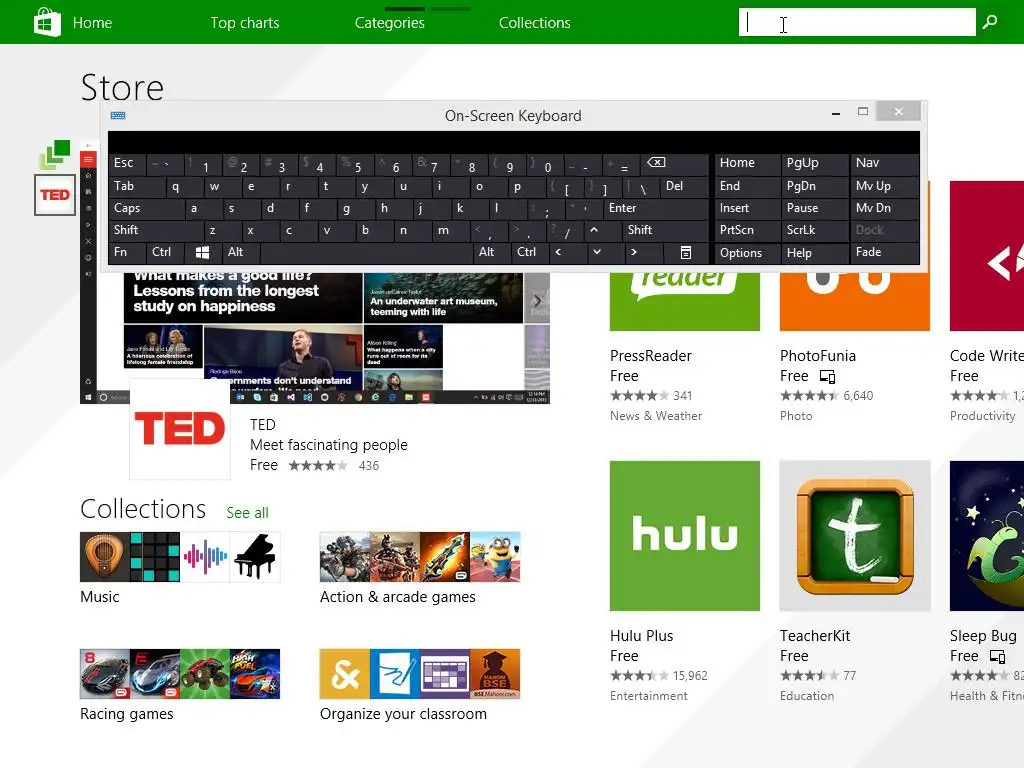Open the Hulu Plus app tile
The width and height of the screenshot is (1024, 768).
point(684,536)
